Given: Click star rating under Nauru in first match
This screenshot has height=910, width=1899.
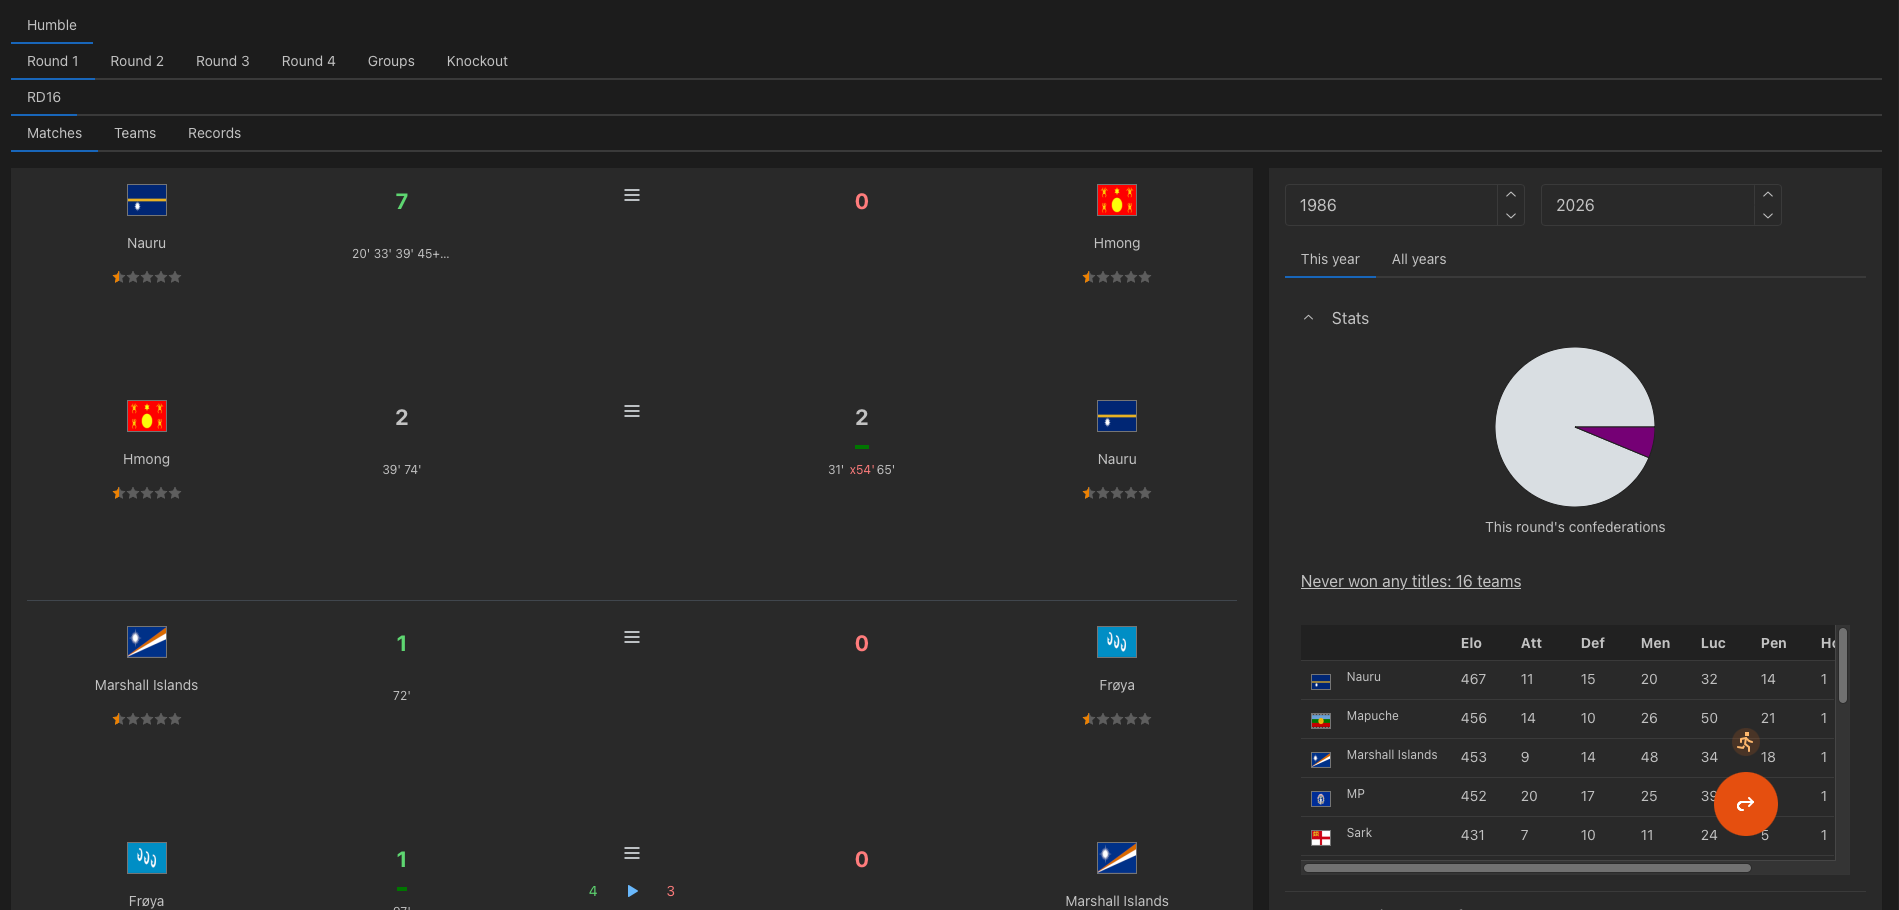Looking at the screenshot, I should point(147,277).
